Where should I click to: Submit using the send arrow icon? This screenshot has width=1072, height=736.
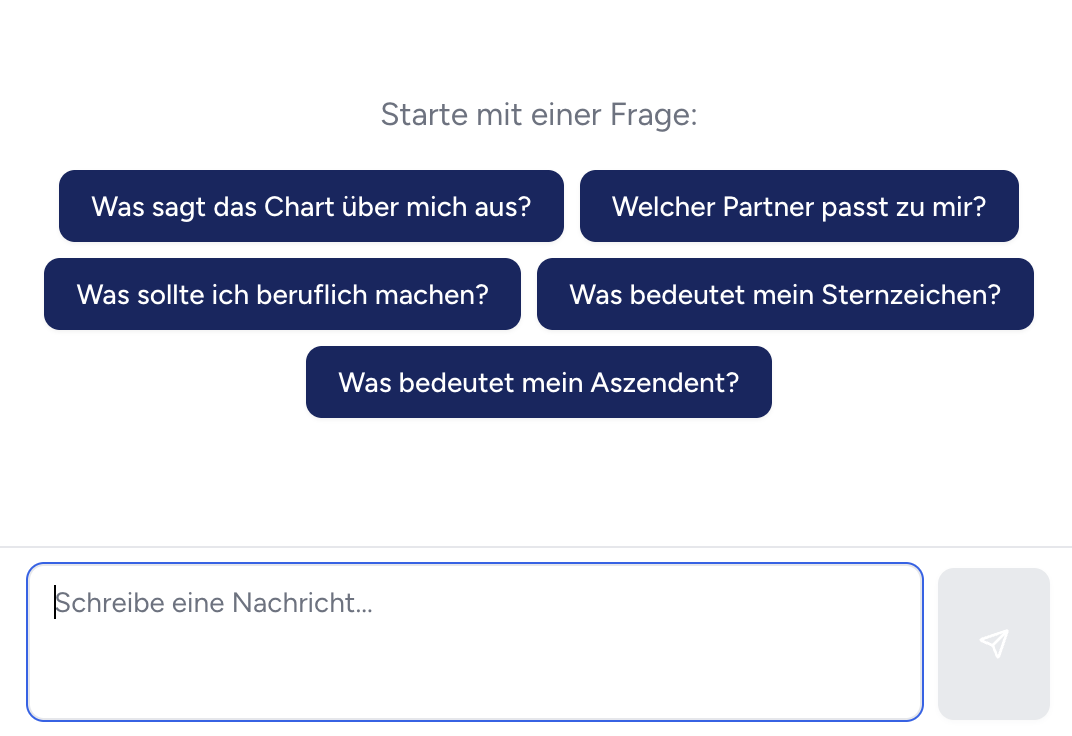993,643
